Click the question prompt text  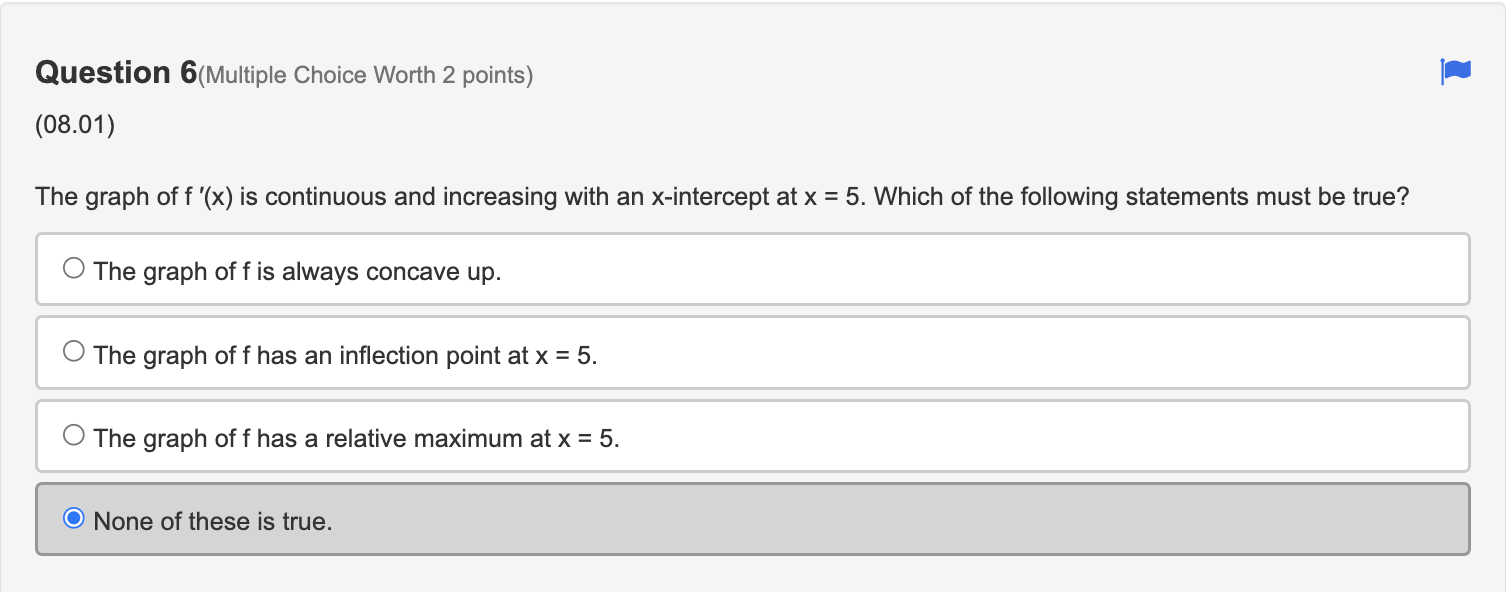point(720,196)
